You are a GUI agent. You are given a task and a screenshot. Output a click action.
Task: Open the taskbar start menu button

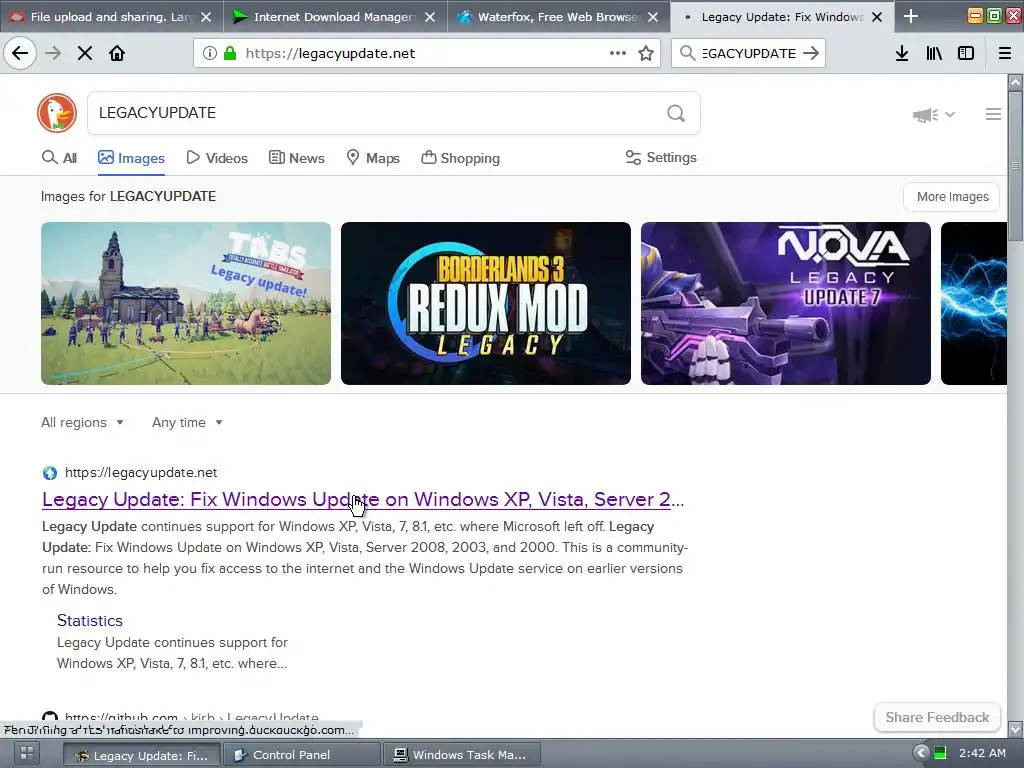click(26, 753)
